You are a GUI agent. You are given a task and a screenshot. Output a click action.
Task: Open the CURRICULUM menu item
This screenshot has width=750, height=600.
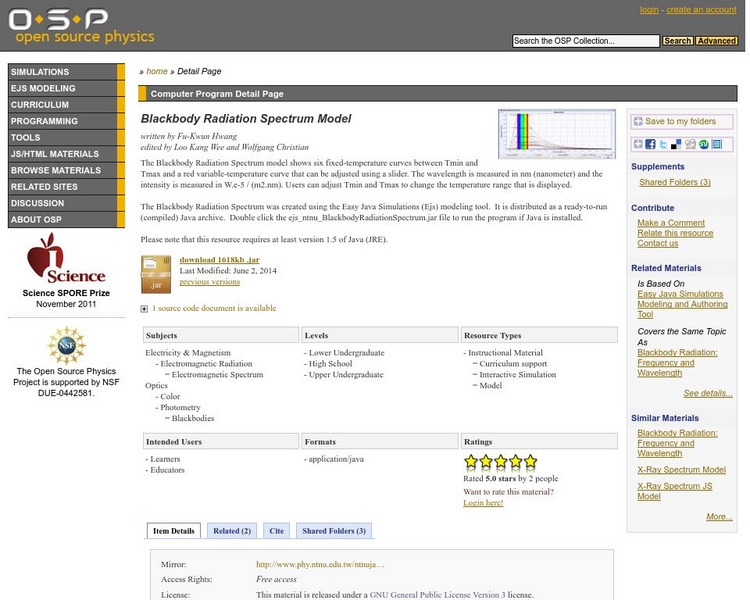(66, 105)
